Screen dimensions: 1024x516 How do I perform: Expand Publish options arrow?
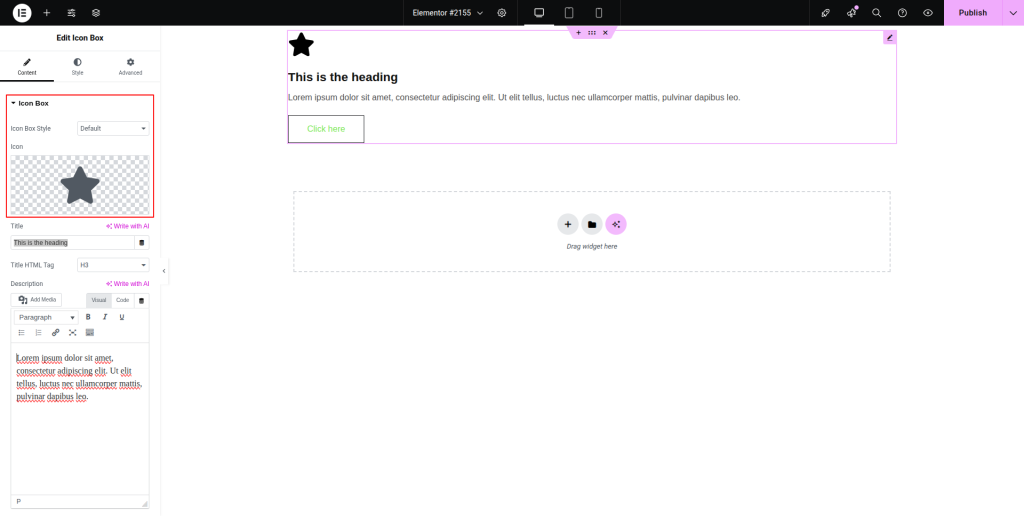pos(1013,13)
